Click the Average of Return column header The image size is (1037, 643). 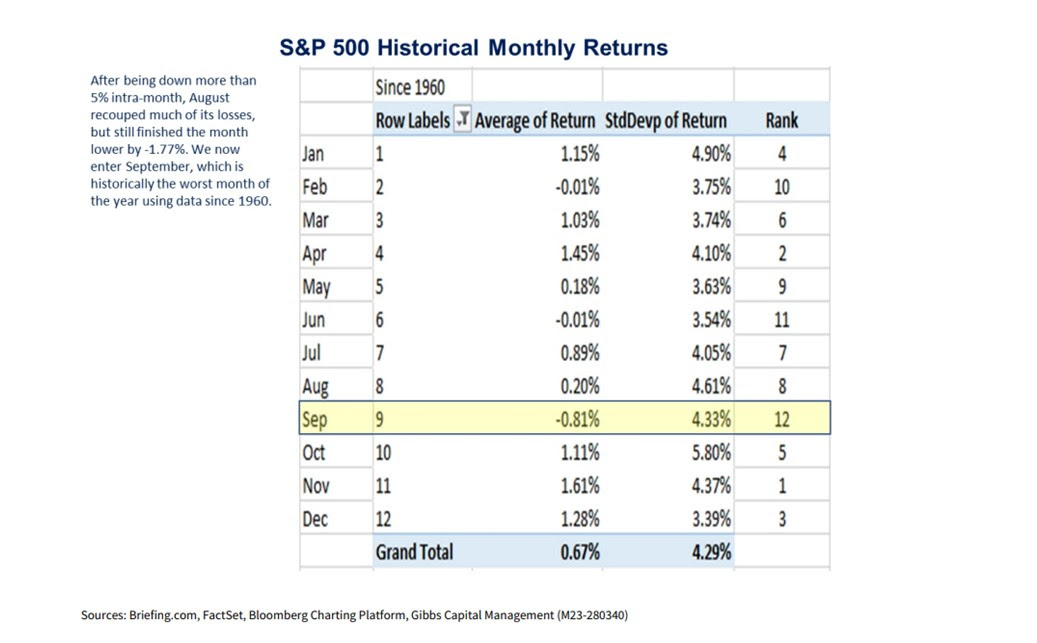click(536, 120)
